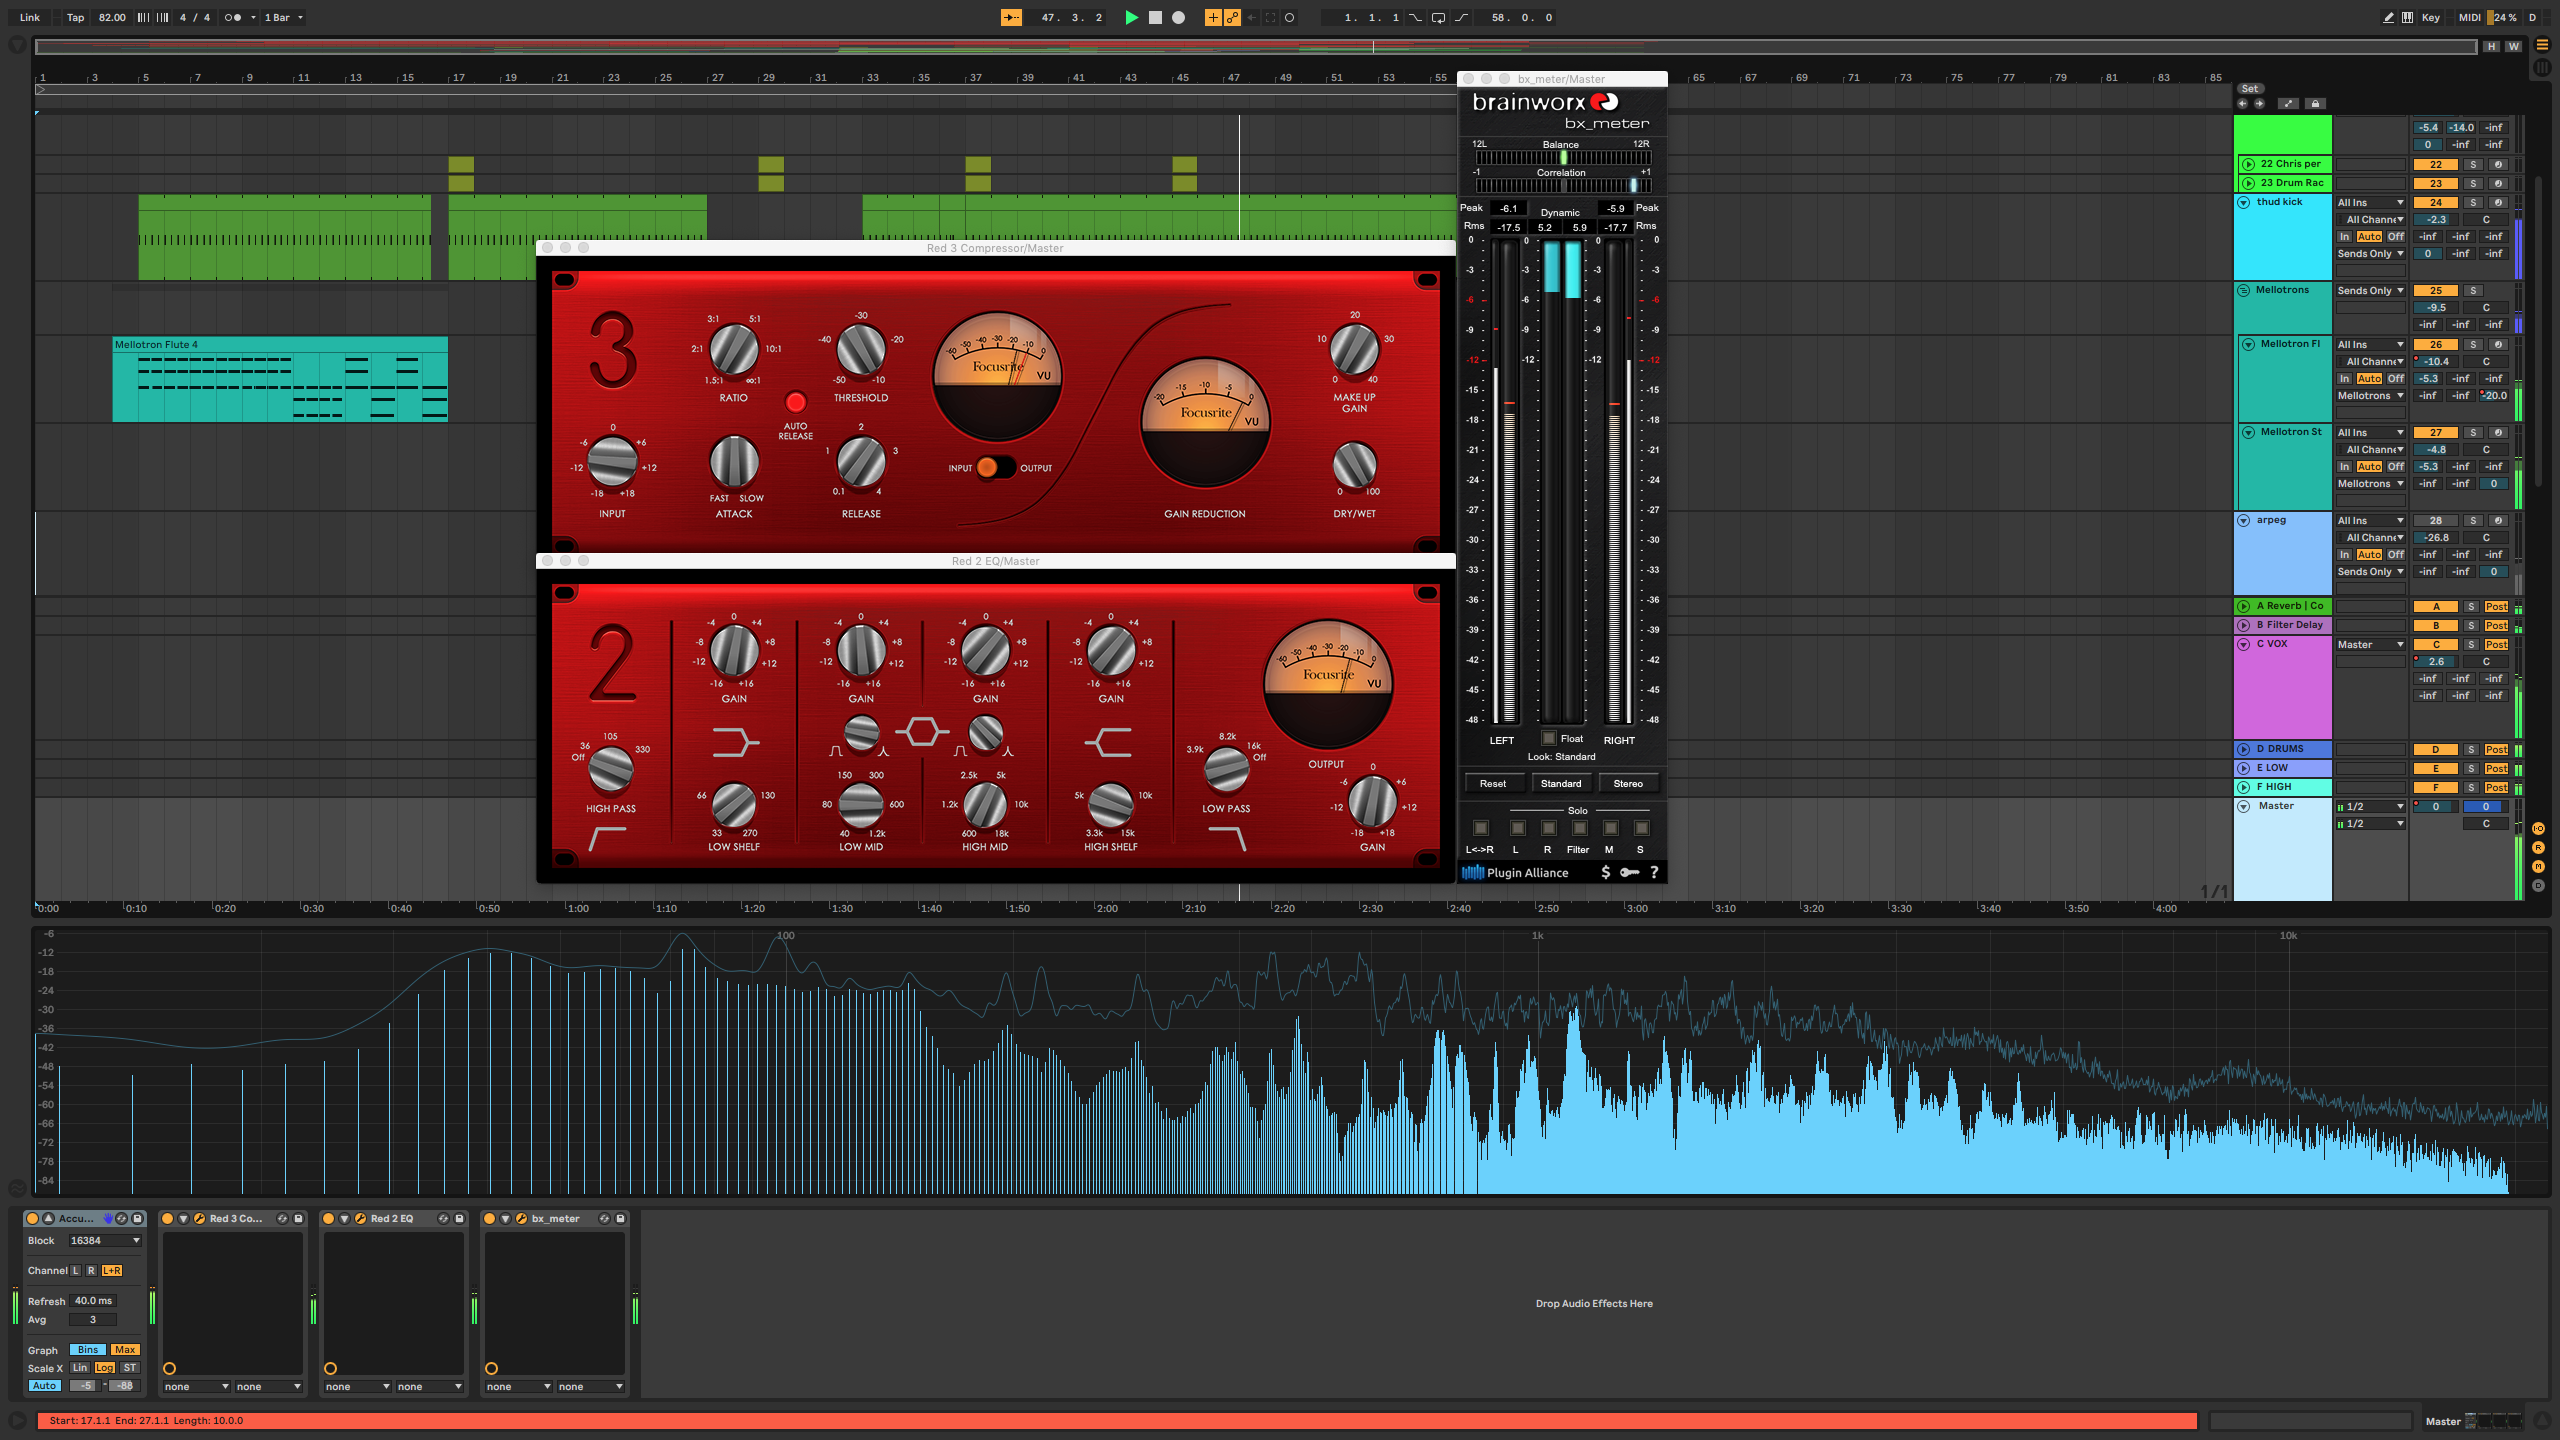The height and width of the screenshot is (1440, 2560).
Task: Toggle the Arrangement Loop switch icon
Action: tap(1437, 17)
